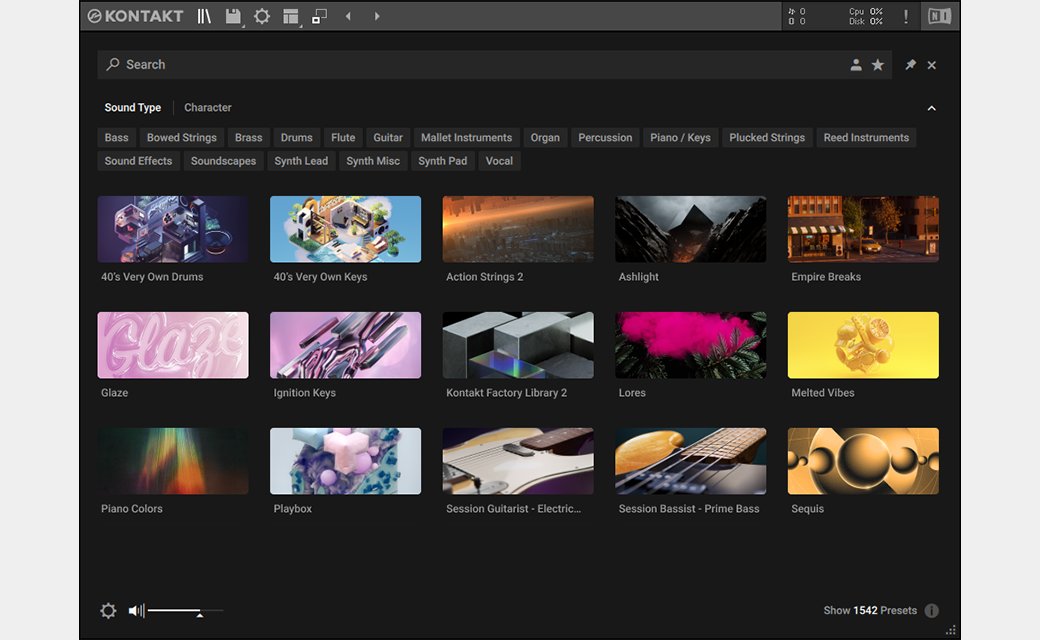The width and height of the screenshot is (1040, 640).
Task: Click Show 1542 Presets
Action: [x=870, y=611]
